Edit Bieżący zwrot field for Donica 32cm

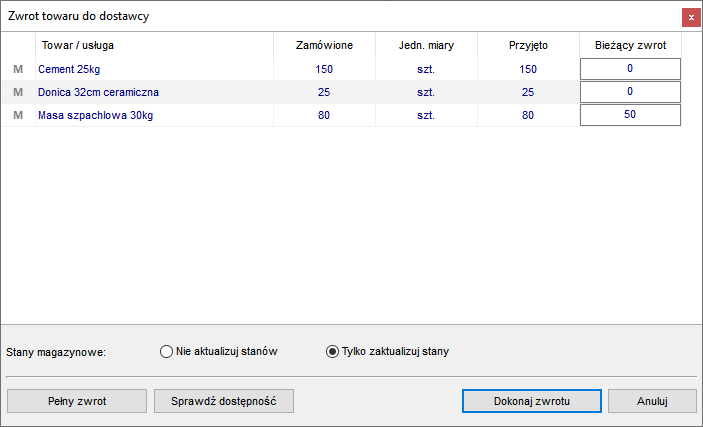(630, 92)
